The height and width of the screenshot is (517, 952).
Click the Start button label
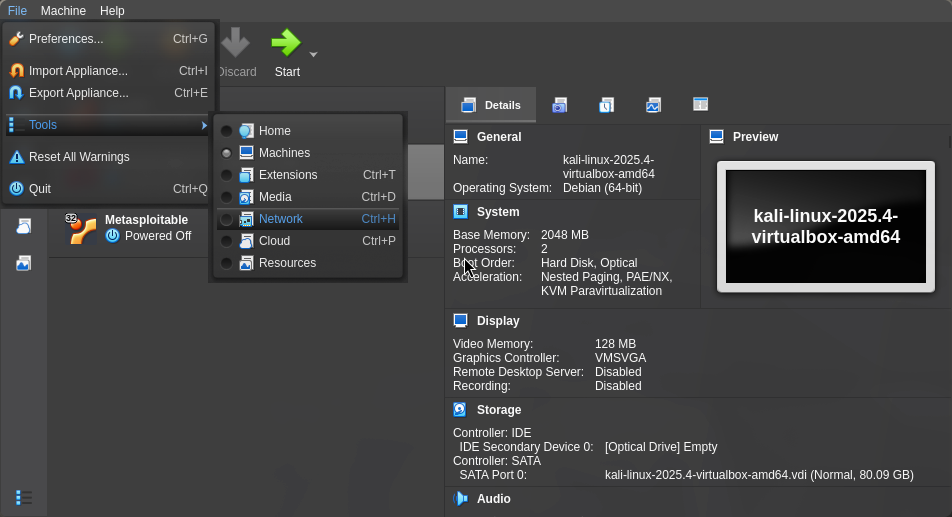tap(287, 72)
